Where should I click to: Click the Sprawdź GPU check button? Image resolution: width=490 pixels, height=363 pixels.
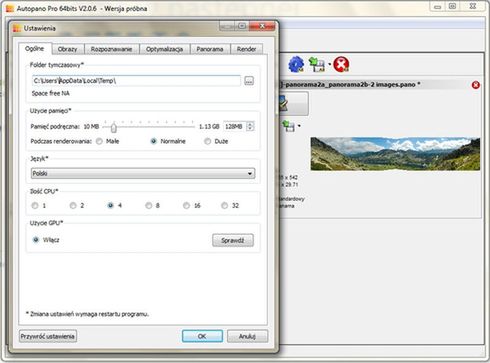tap(233, 240)
